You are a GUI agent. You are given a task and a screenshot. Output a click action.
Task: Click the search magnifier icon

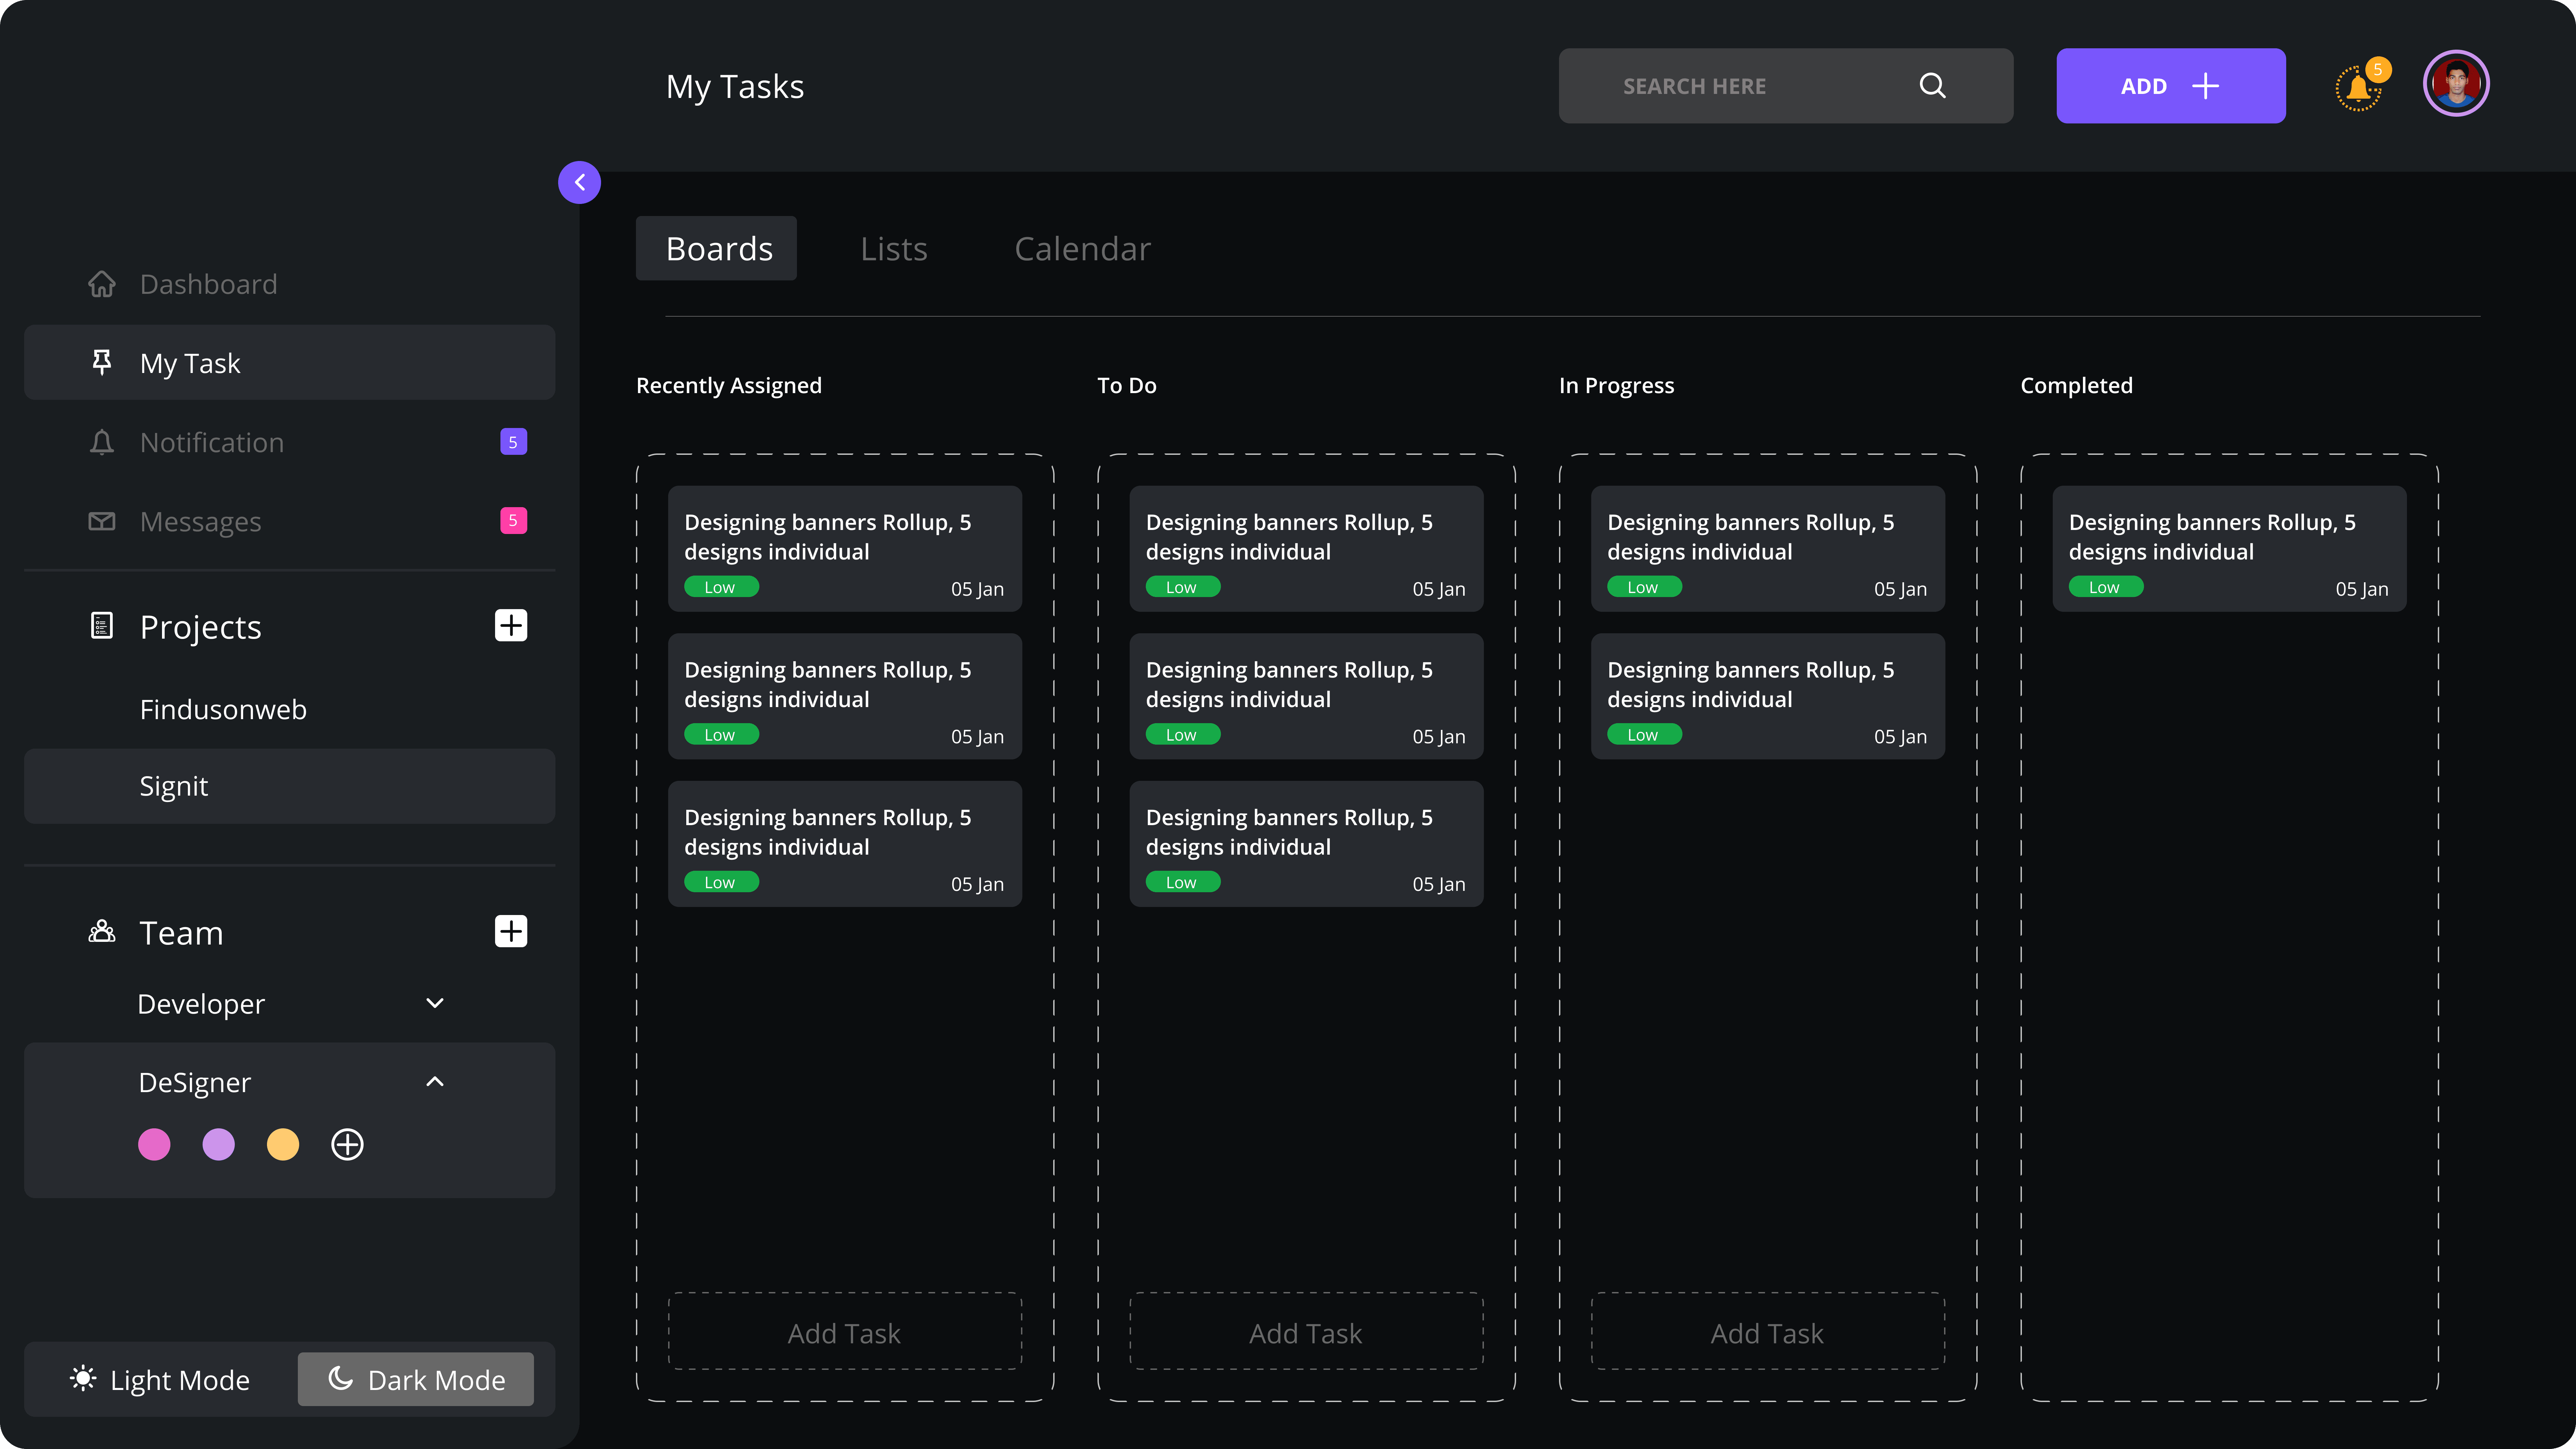click(x=1932, y=86)
